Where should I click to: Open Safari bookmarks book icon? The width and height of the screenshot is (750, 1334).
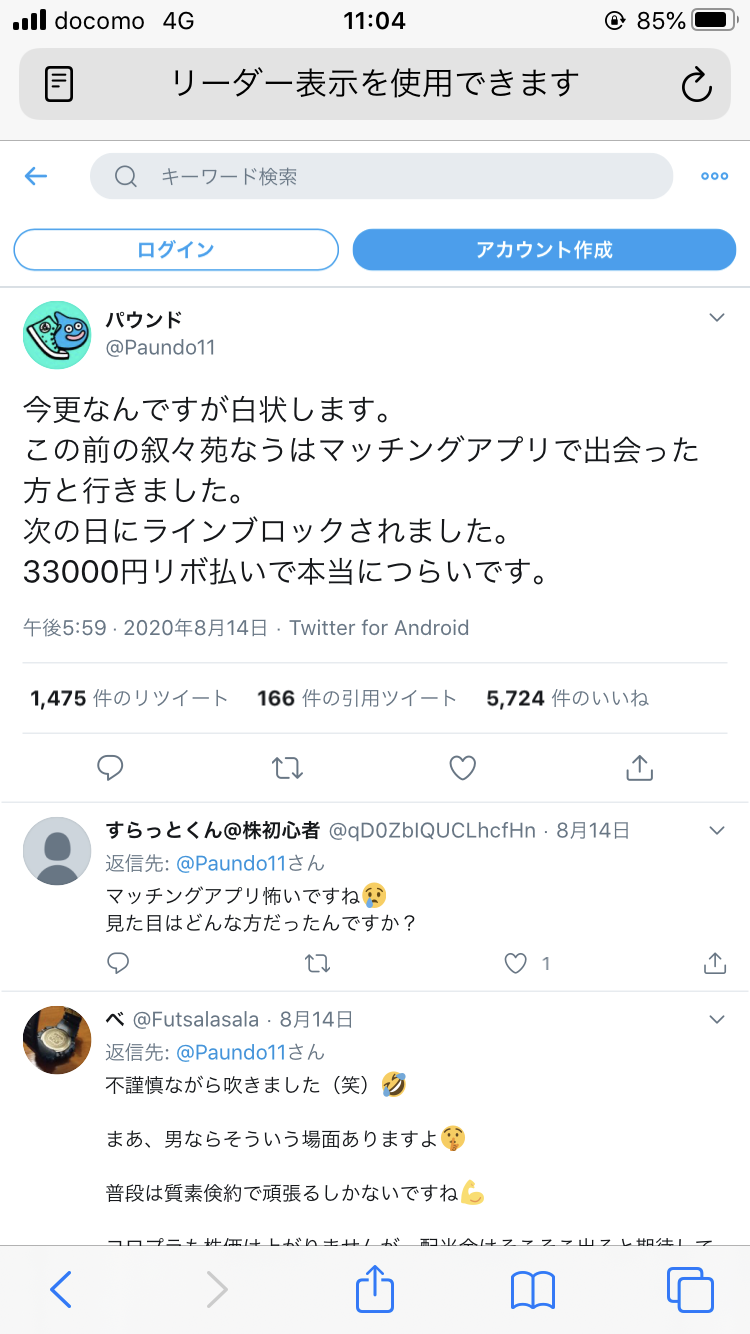pos(533,1290)
